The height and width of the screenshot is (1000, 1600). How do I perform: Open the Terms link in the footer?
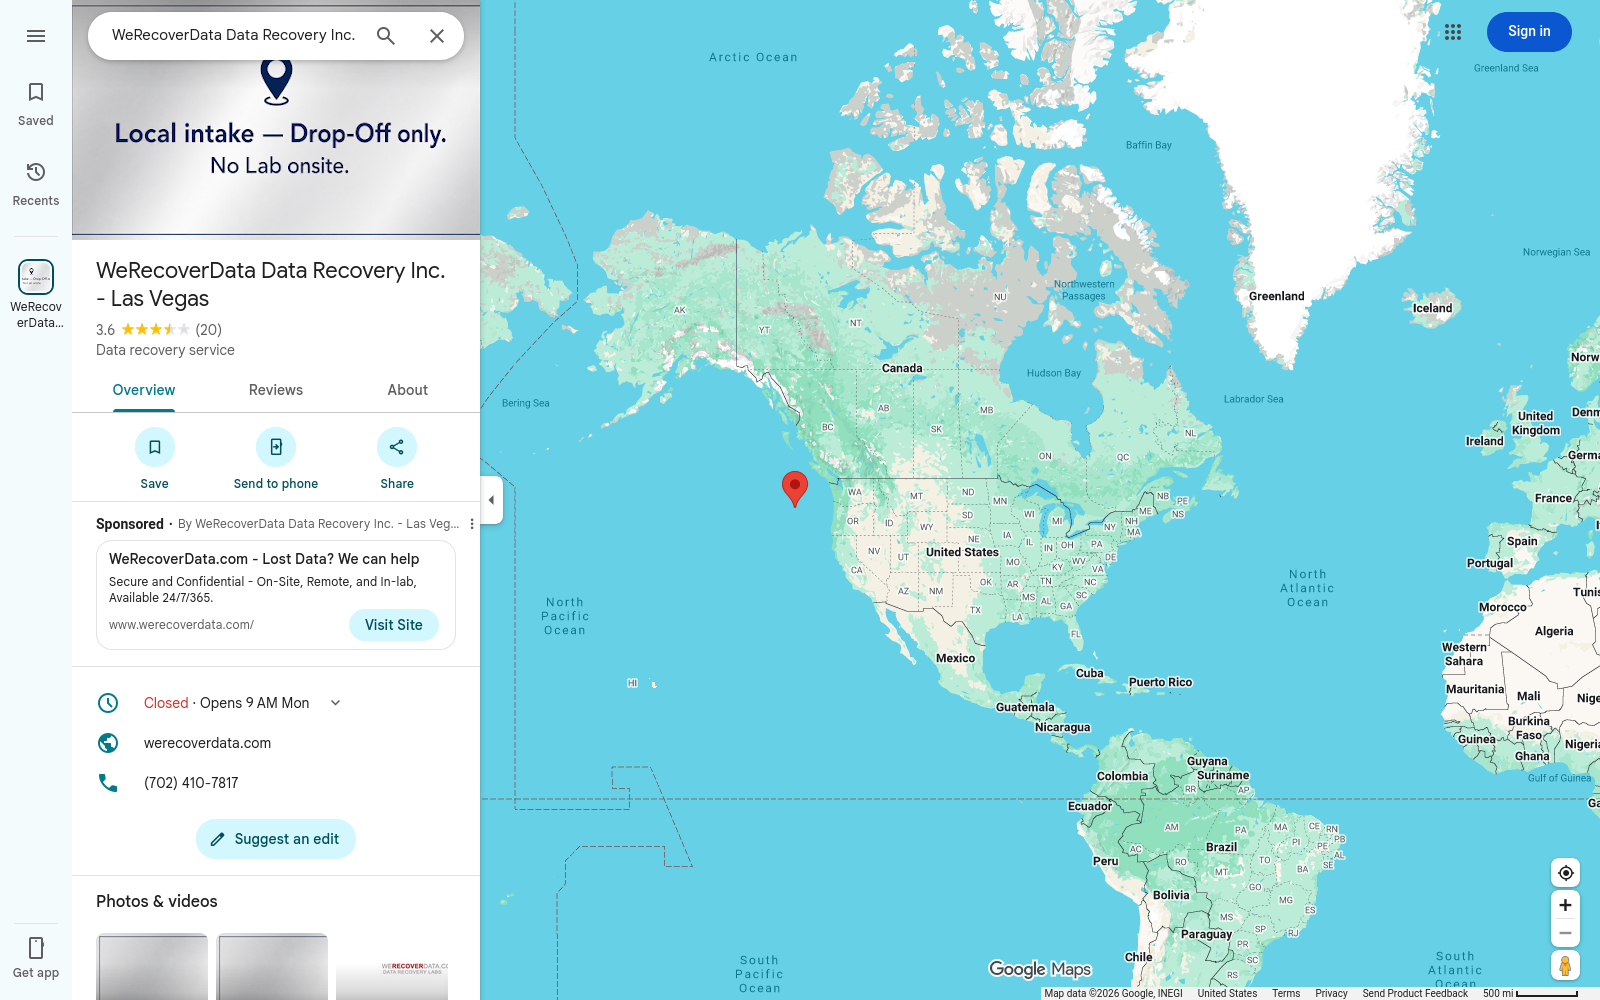pyautogui.click(x=1286, y=993)
